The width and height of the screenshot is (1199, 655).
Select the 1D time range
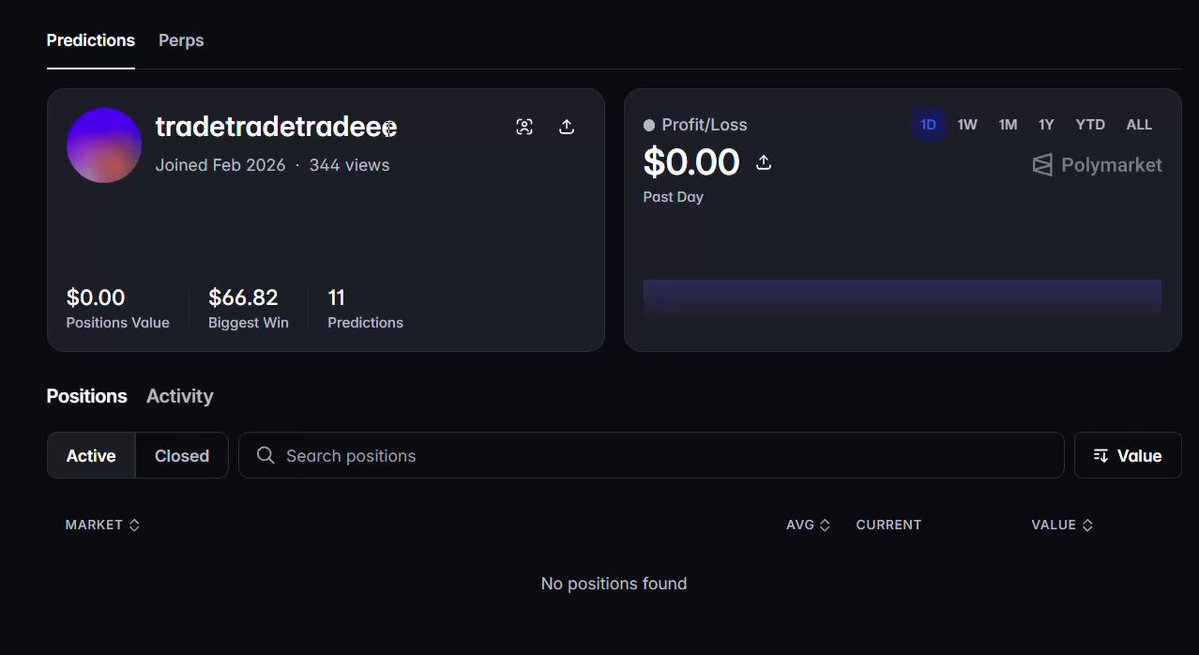coord(928,125)
